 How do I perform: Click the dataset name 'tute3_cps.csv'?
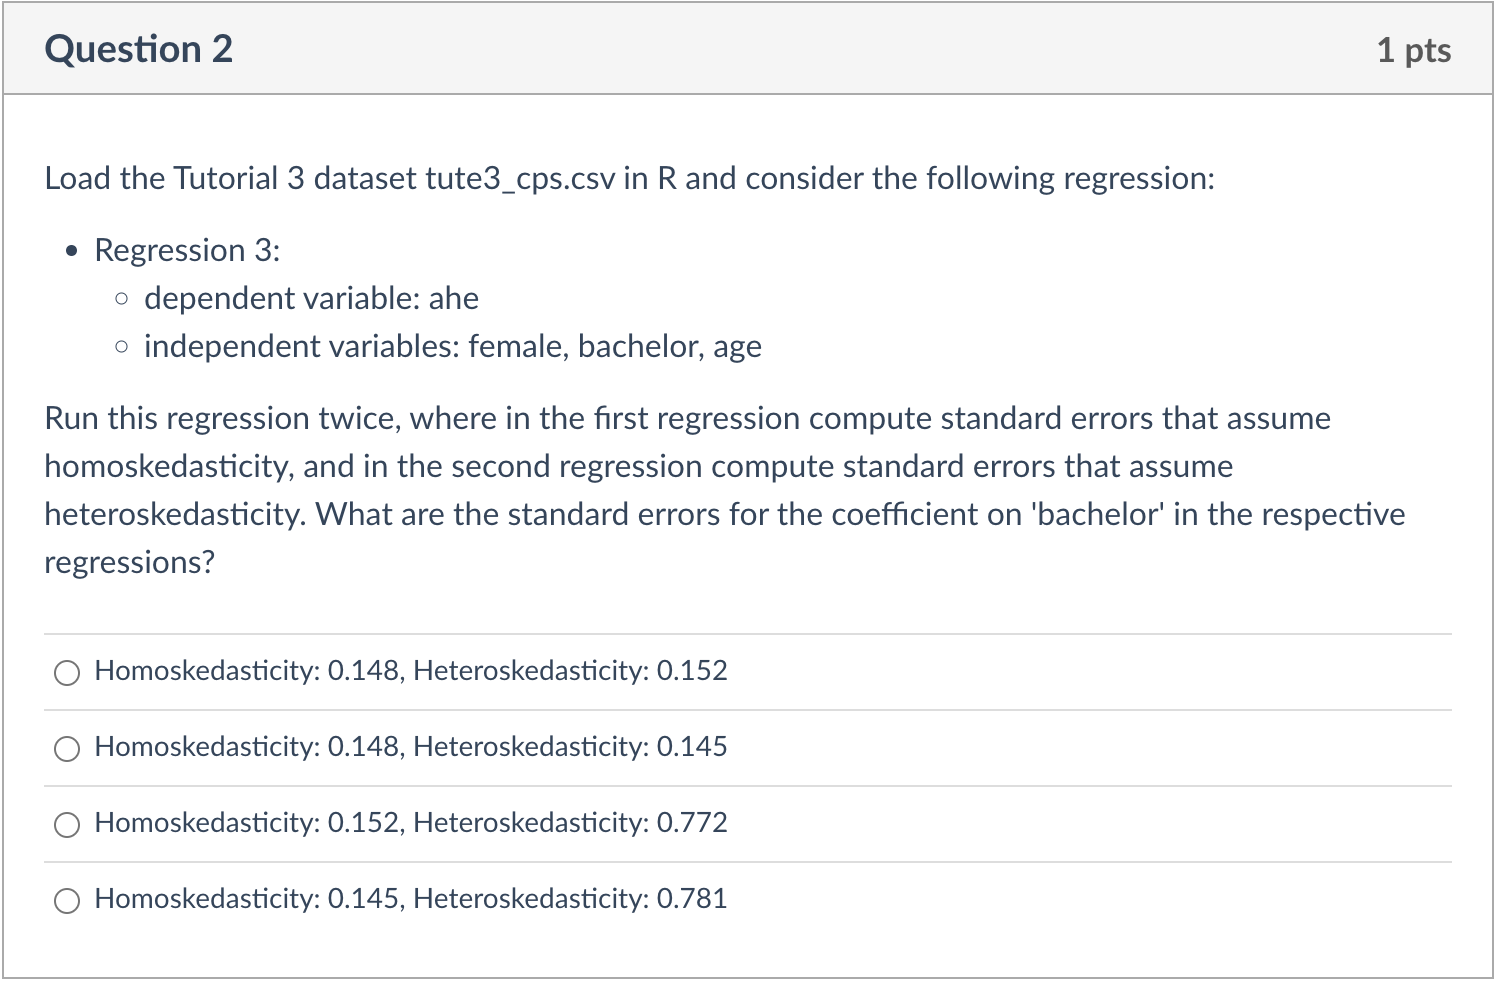pyautogui.click(x=524, y=179)
